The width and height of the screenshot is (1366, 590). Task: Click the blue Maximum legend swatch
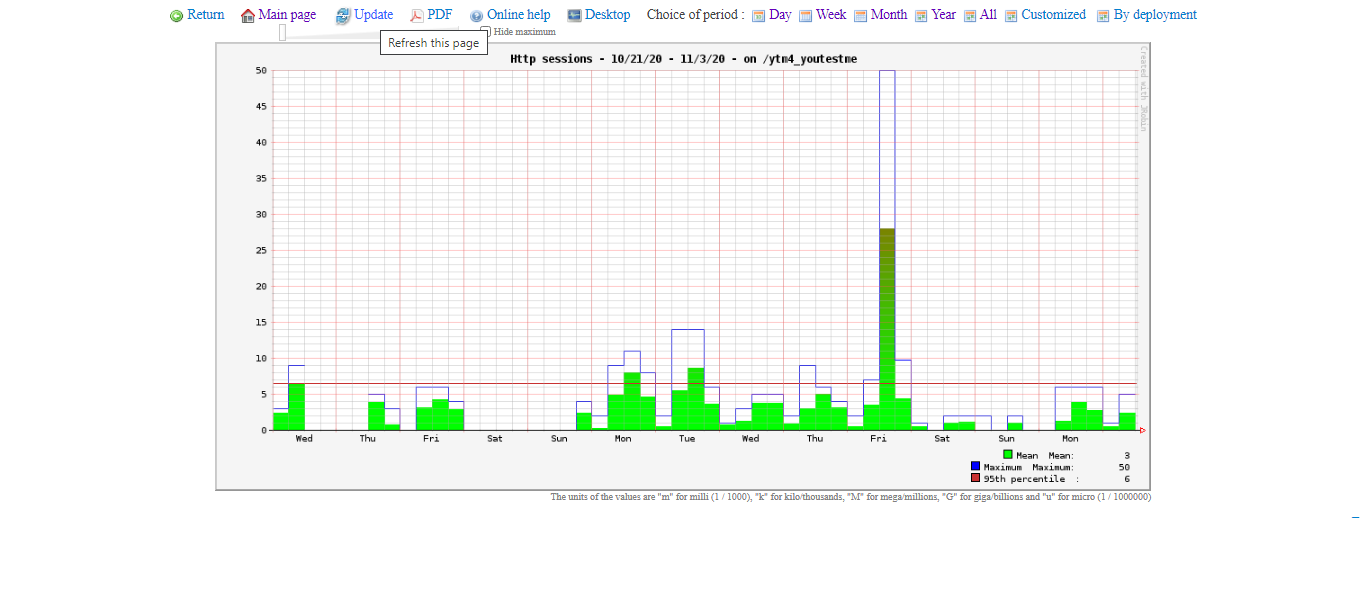pos(975,467)
